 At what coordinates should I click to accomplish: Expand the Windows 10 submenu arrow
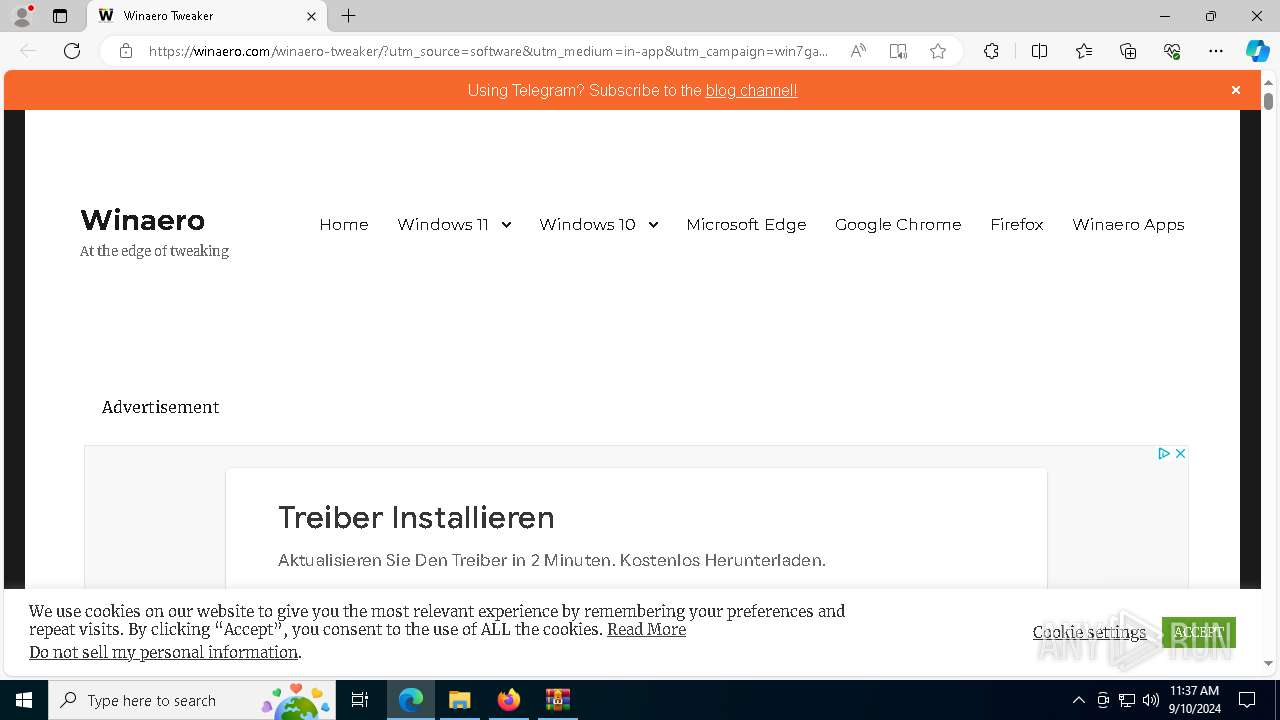click(x=653, y=225)
